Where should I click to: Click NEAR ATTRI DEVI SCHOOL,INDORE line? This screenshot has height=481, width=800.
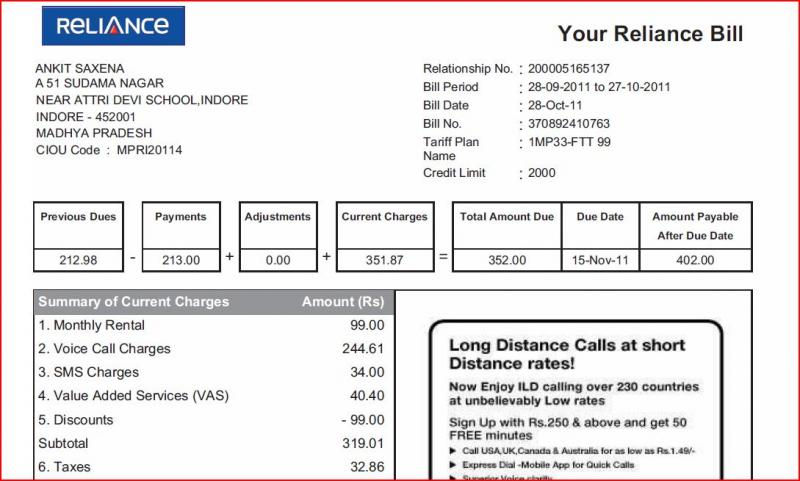coord(142,100)
